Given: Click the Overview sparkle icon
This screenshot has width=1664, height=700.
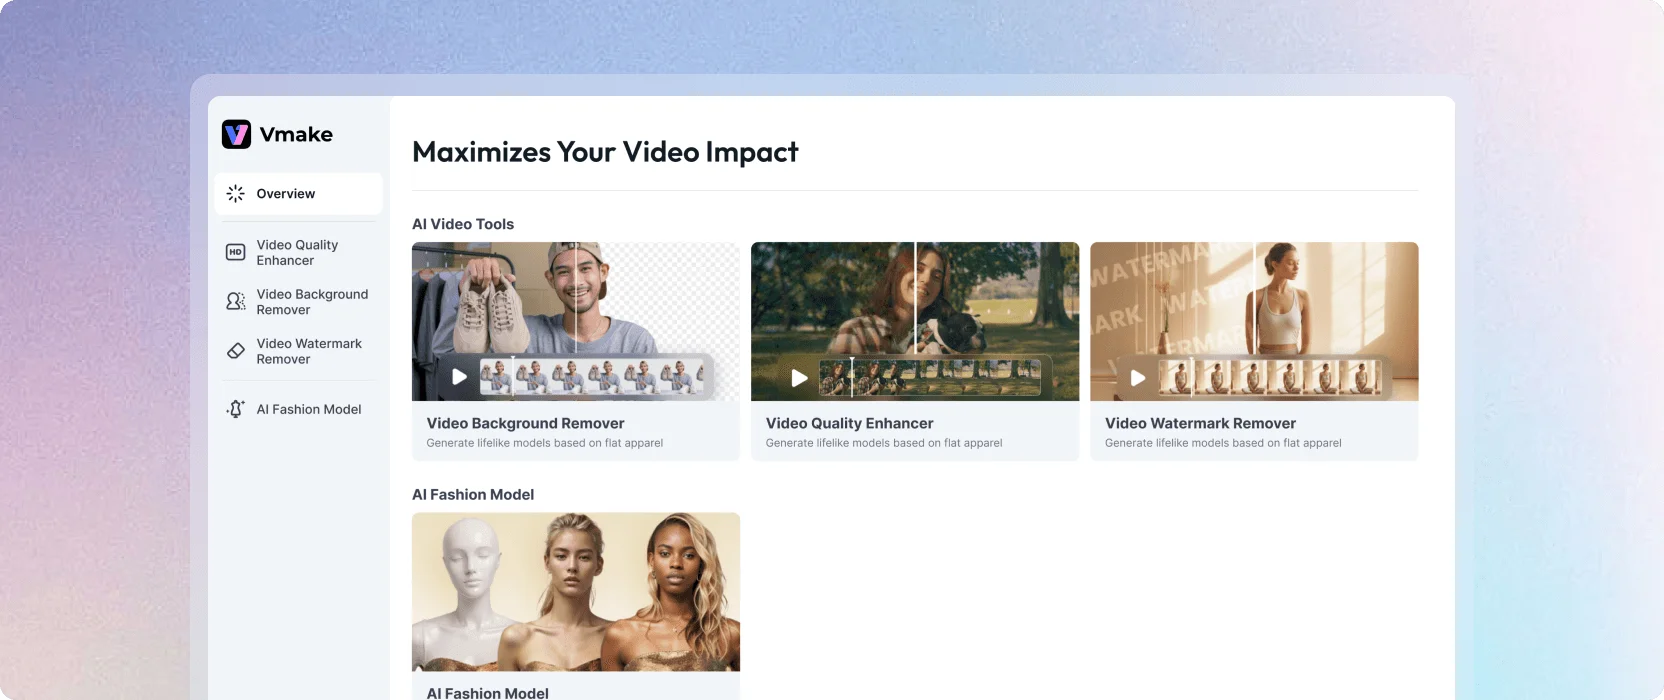Looking at the screenshot, I should tap(236, 193).
